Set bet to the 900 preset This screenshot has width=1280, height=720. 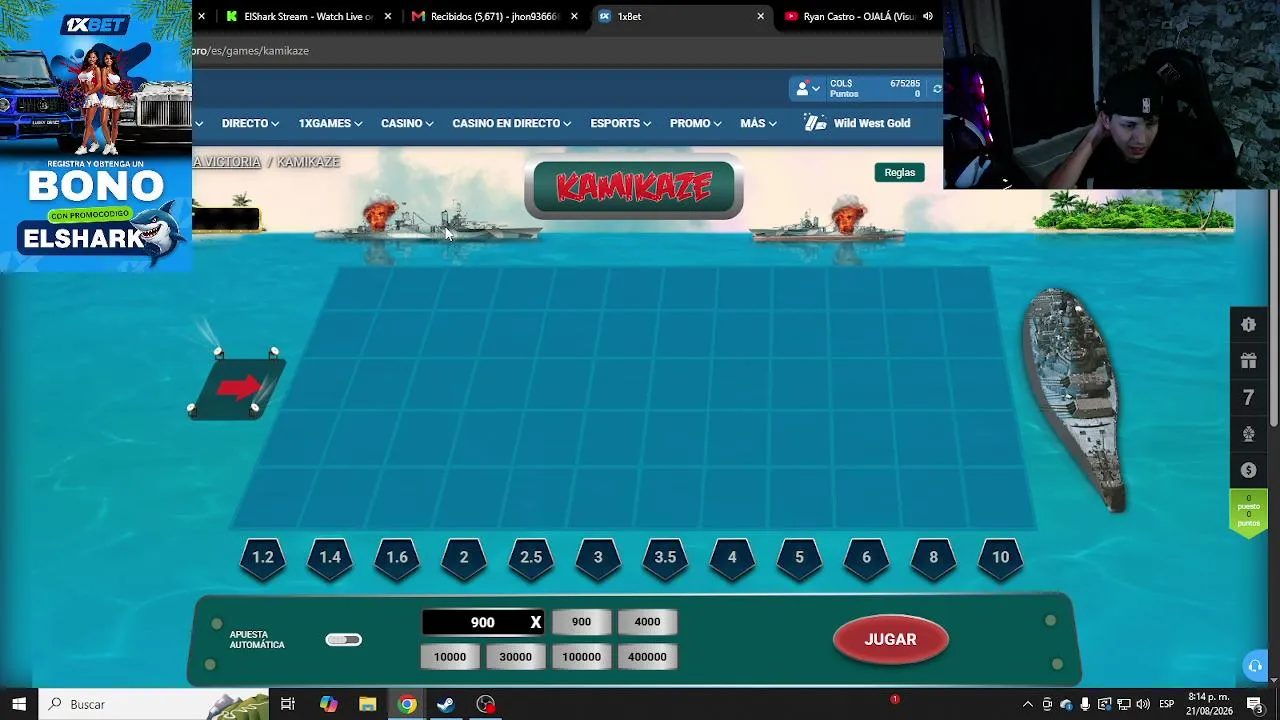pyautogui.click(x=581, y=622)
